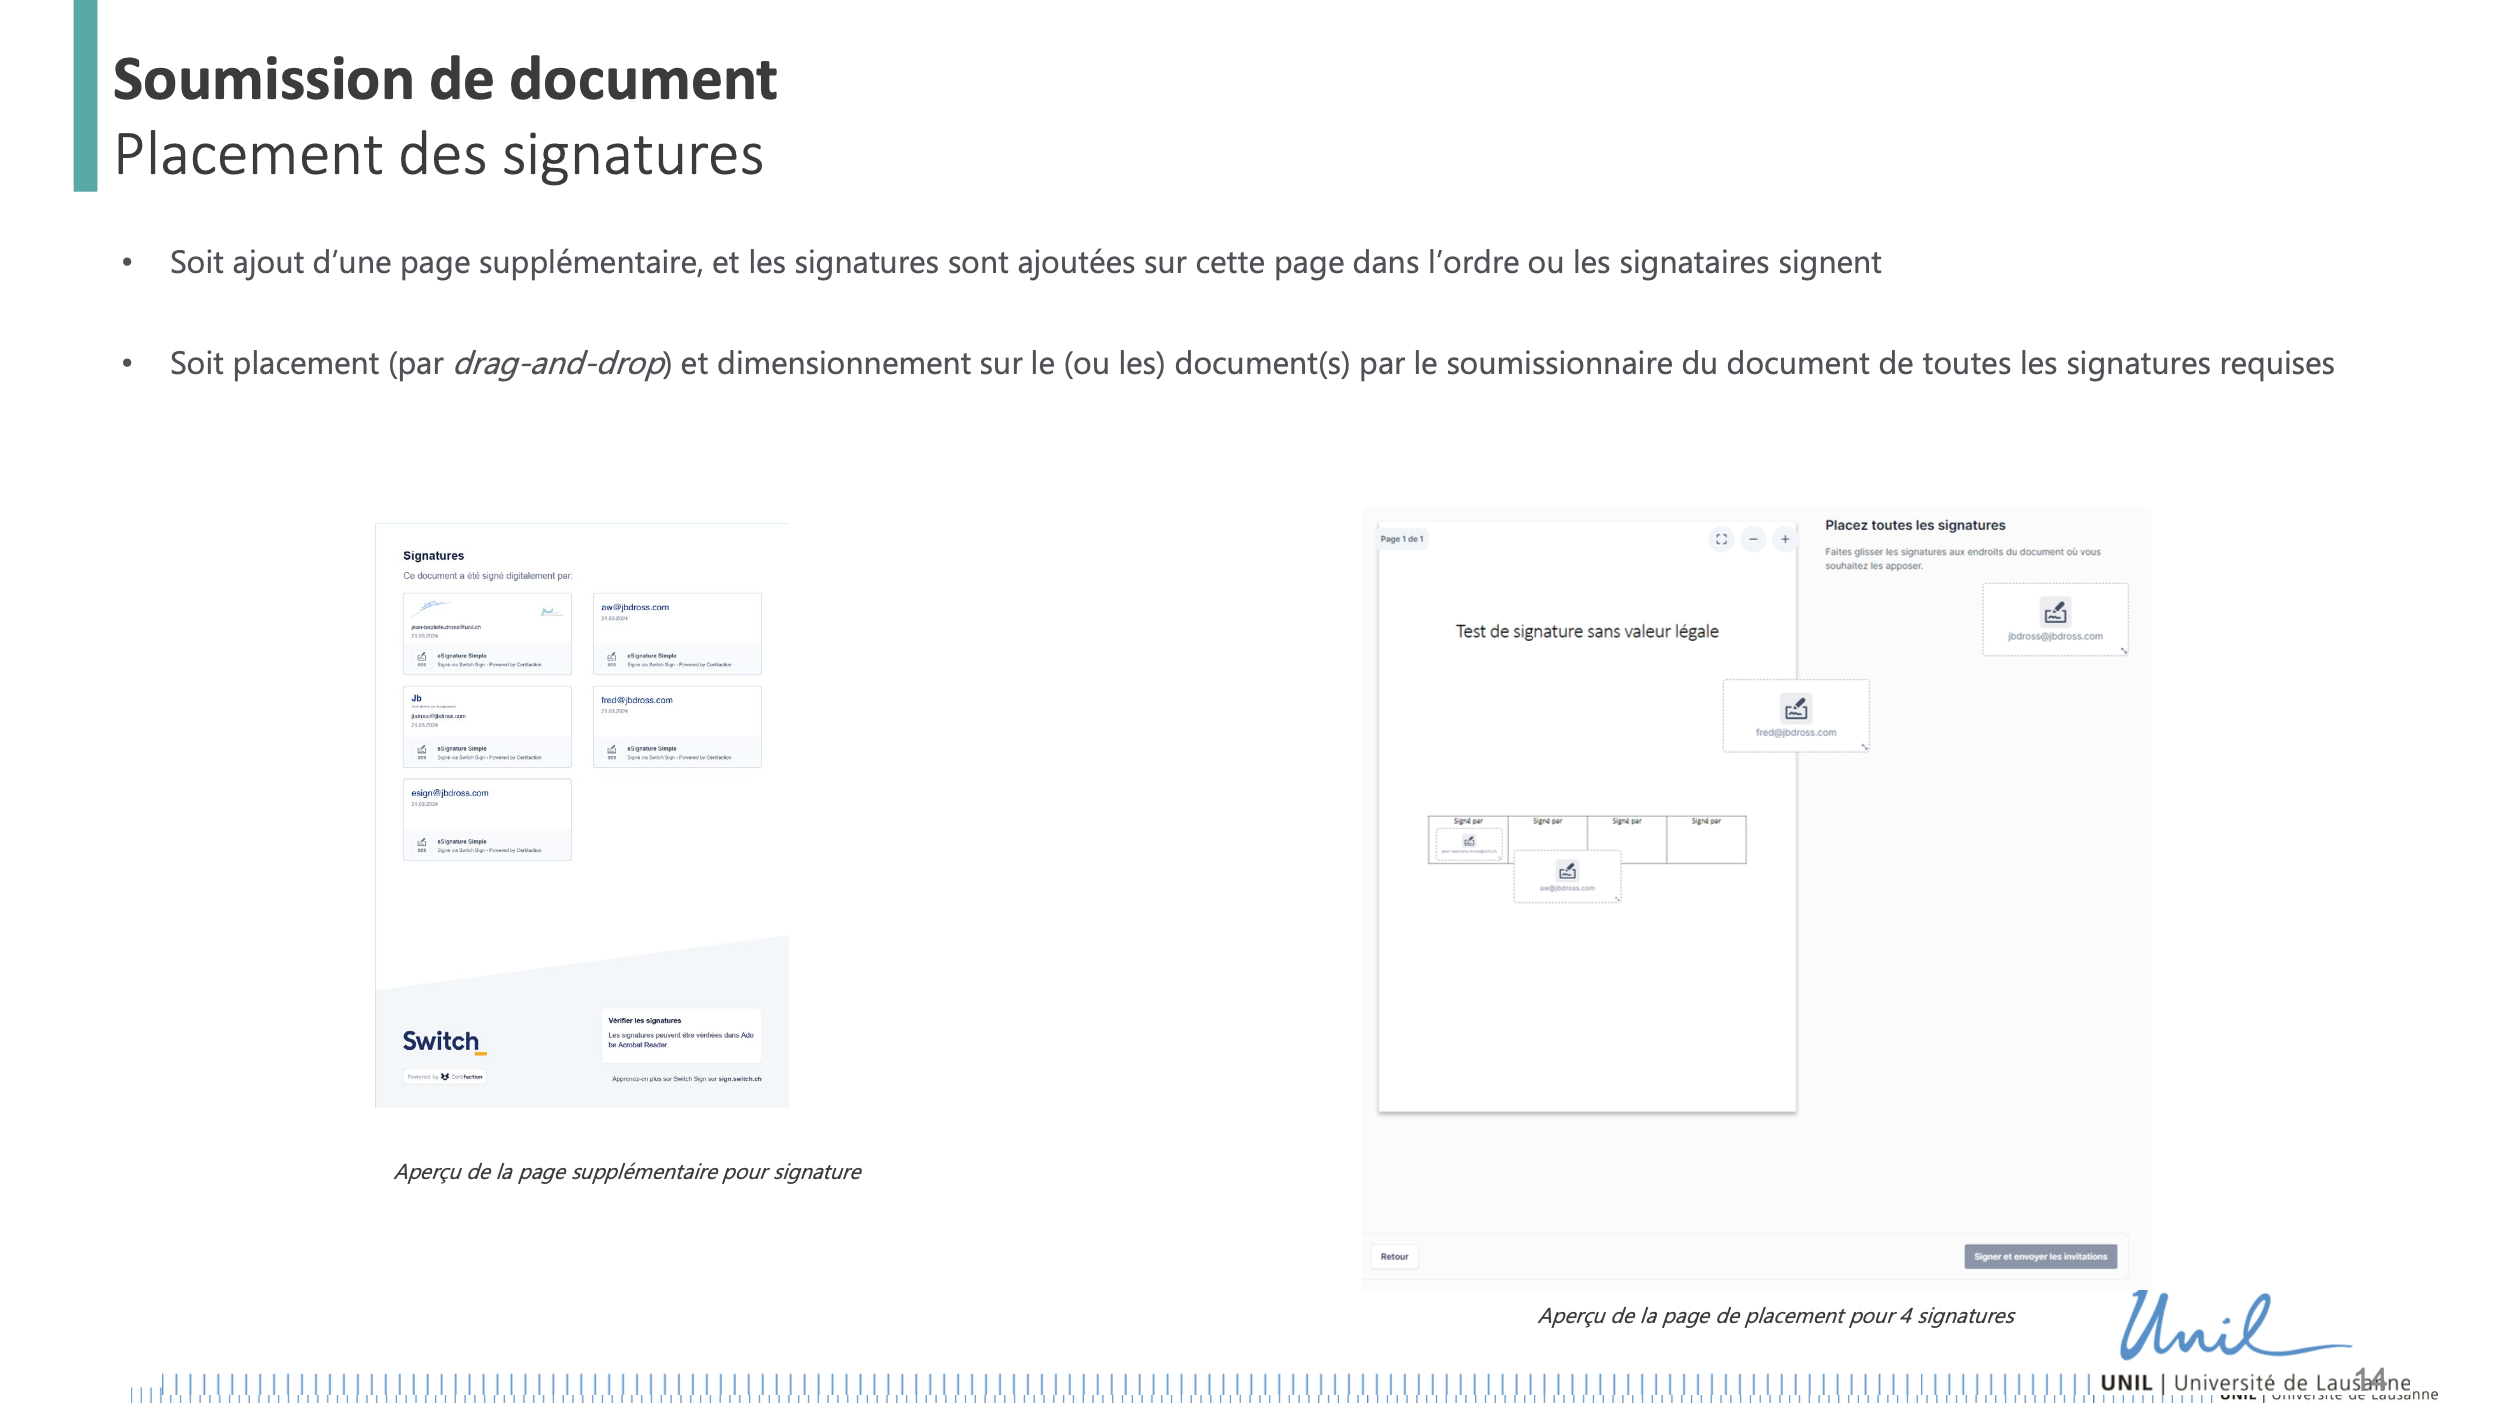Click the Switch logo on the signature page

[x=443, y=1041]
